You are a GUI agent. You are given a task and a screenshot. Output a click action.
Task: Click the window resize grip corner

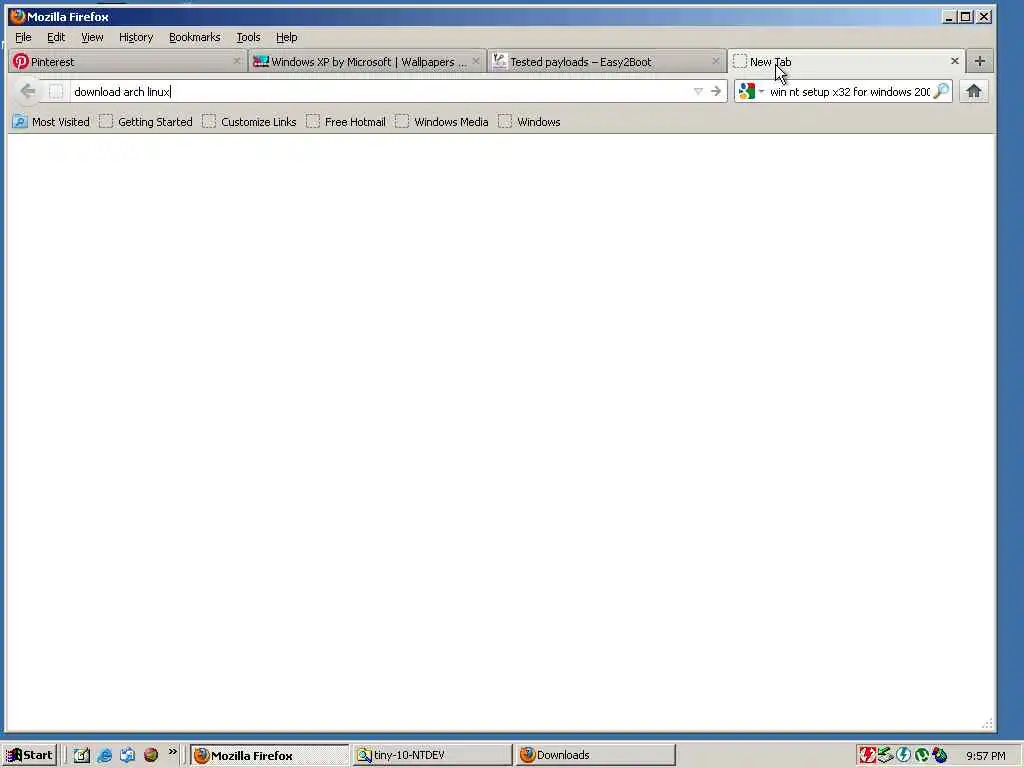[987, 723]
